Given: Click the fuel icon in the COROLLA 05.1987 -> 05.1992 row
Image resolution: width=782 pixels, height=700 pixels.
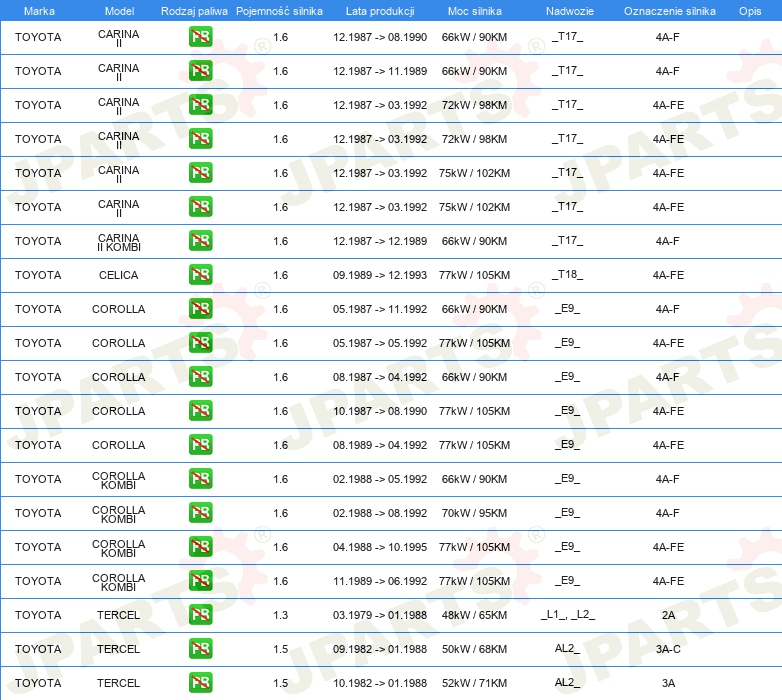Looking at the screenshot, I should [x=200, y=343].
